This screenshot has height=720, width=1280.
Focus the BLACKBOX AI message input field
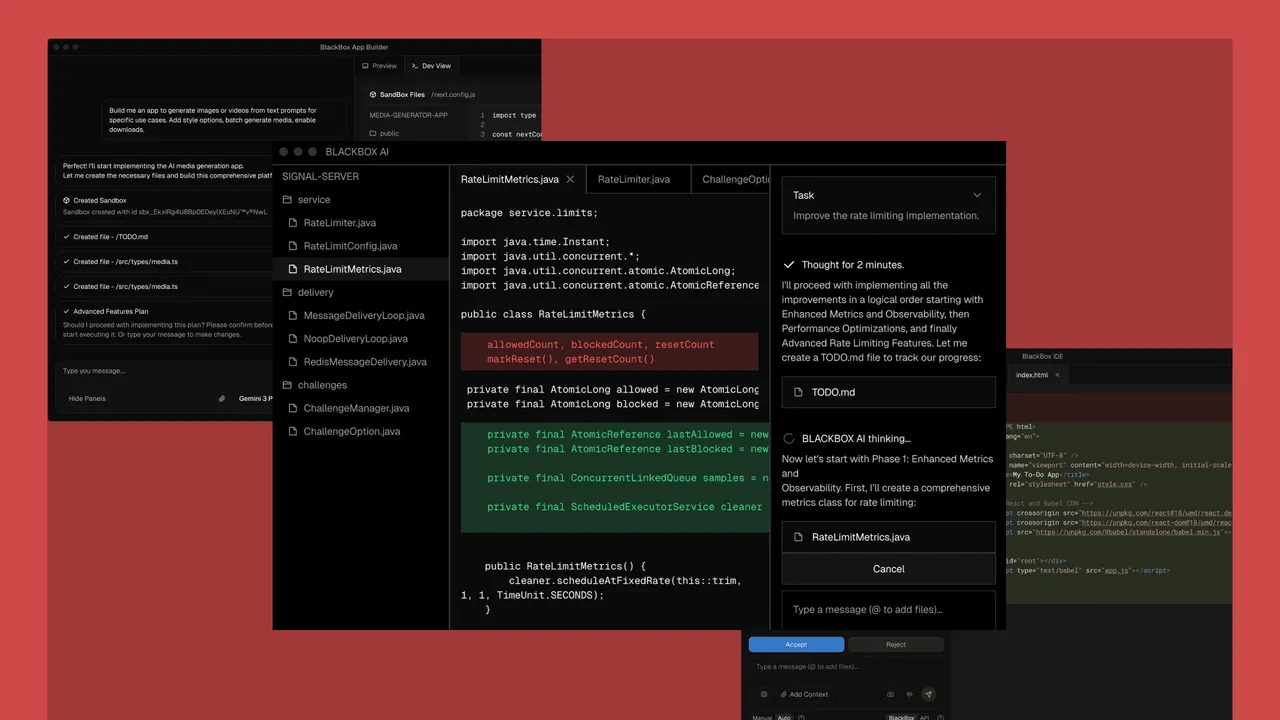888,610
